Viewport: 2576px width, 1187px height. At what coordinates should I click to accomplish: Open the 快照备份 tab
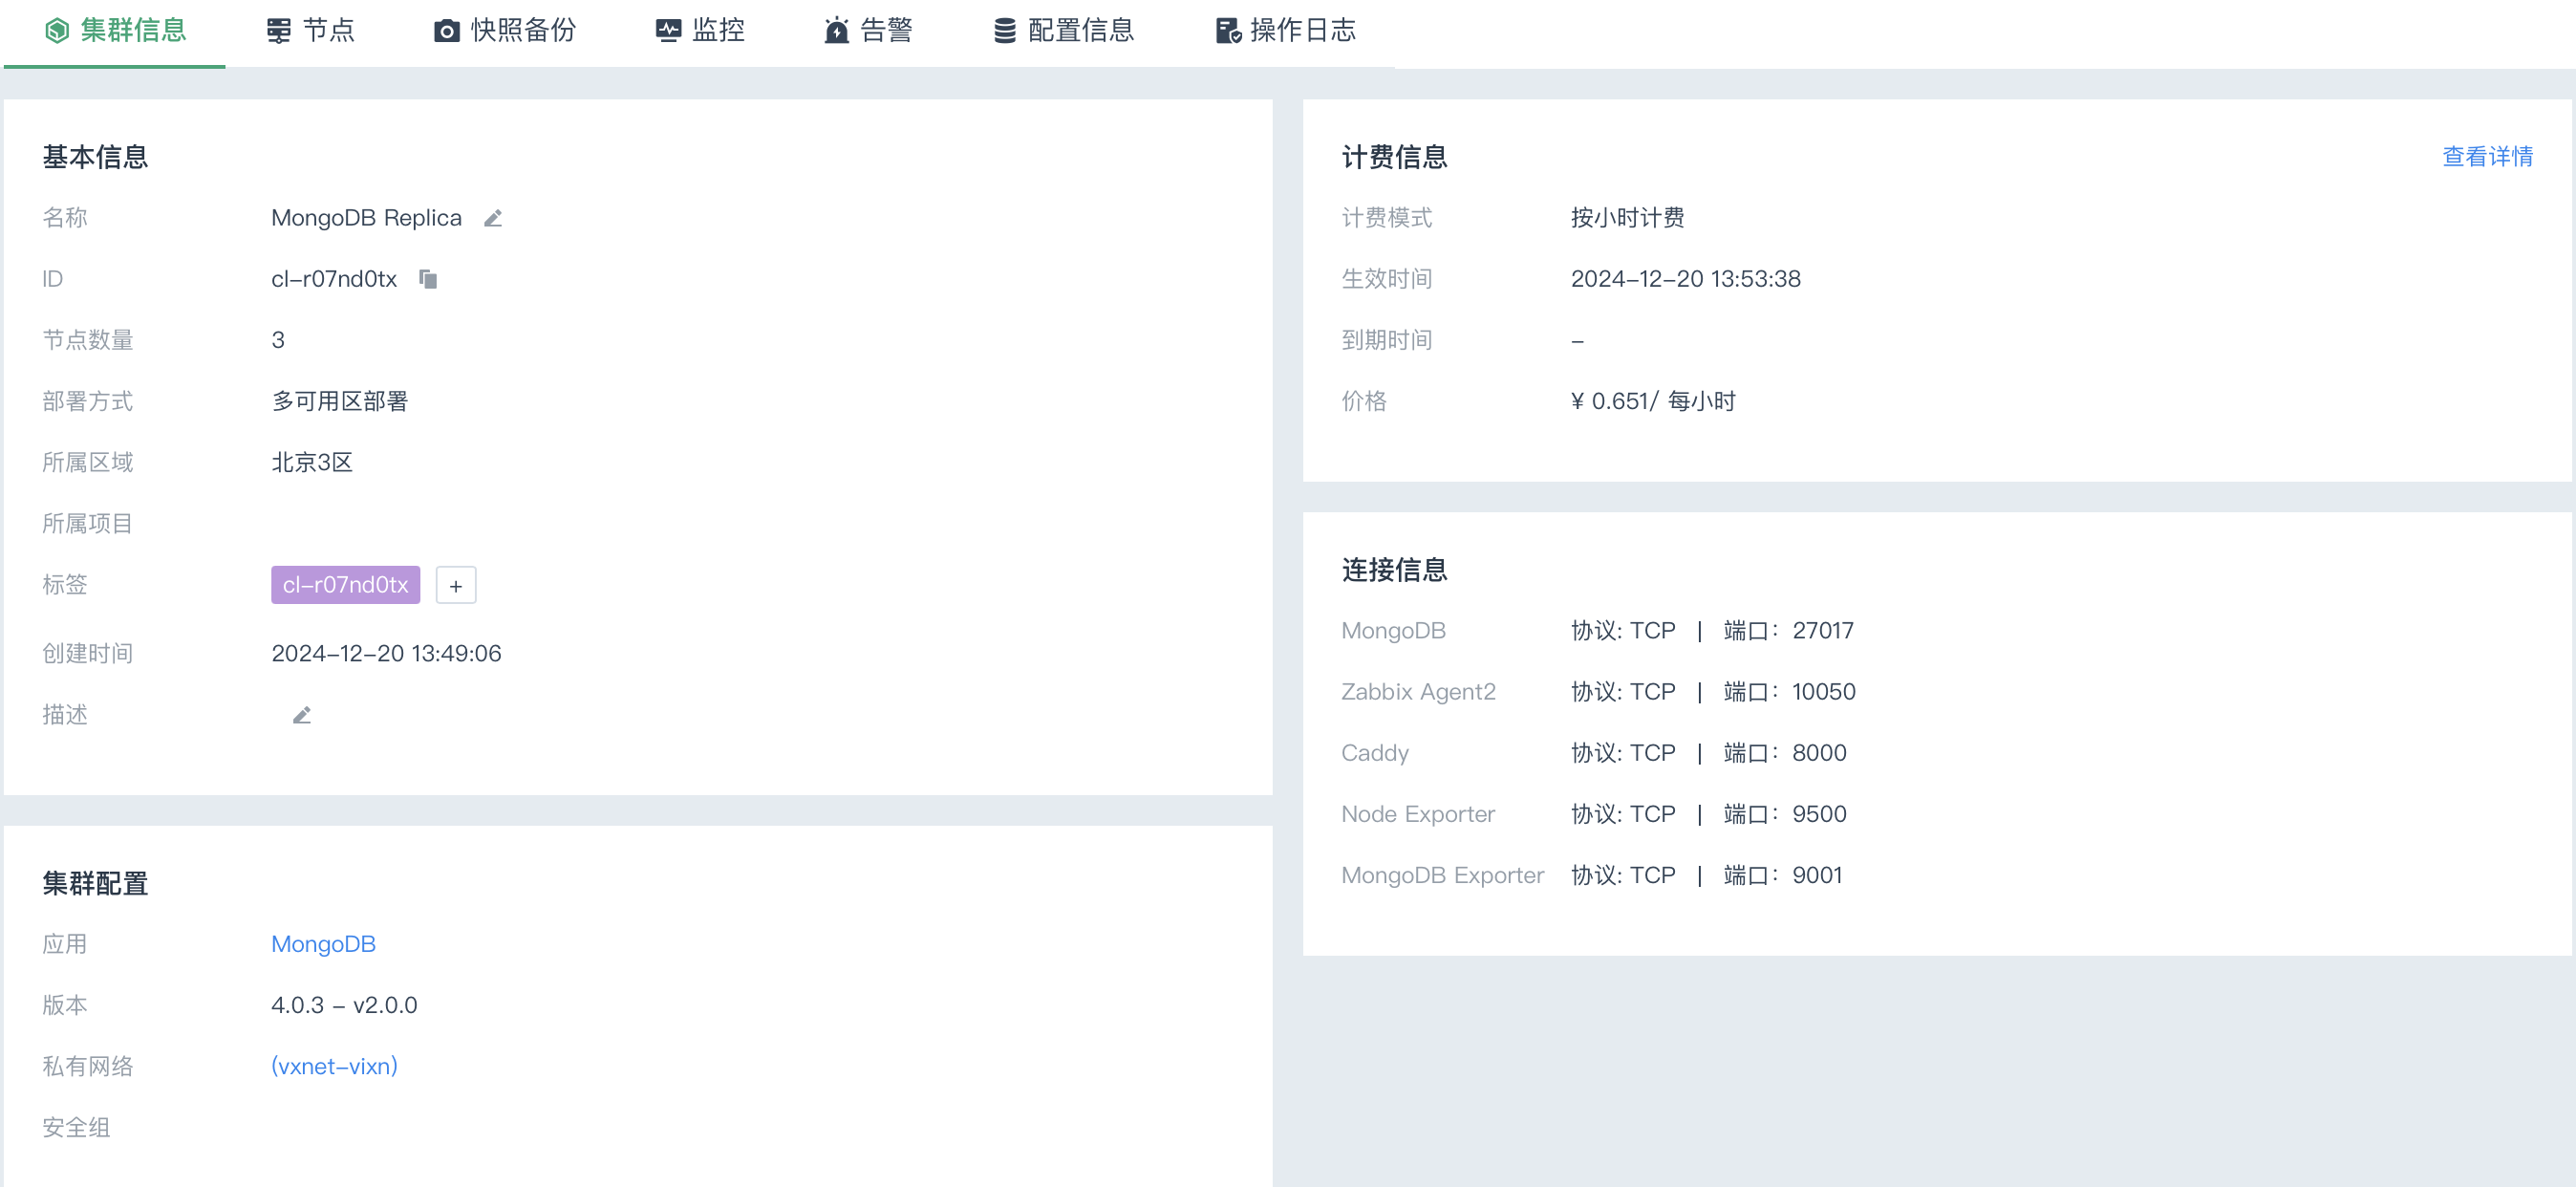coord(505,31)
